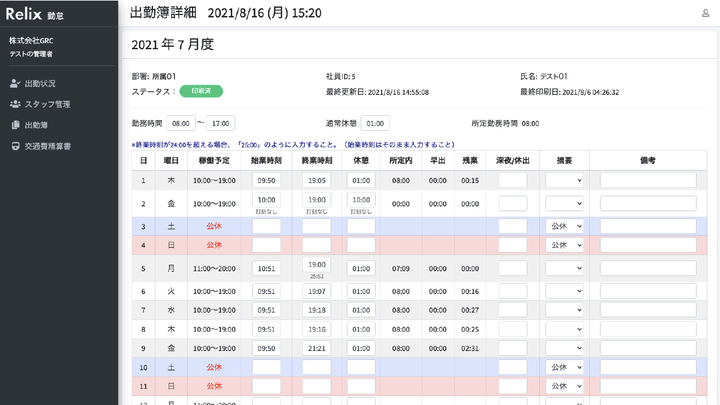Click the 出勤状況 icon in the sidebar
This screenshot has width=720, height=405.
[x=15, y=83]
